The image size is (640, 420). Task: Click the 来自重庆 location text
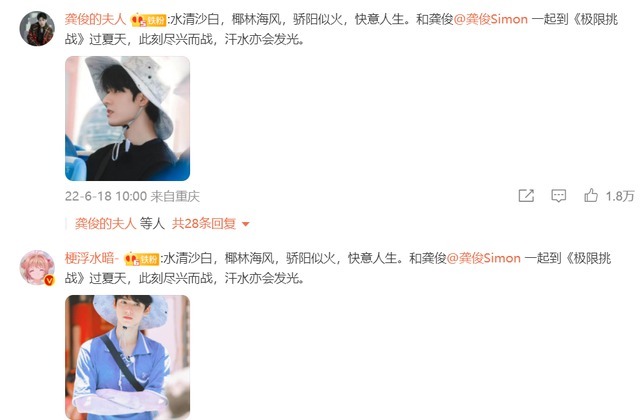pos(175,196)
